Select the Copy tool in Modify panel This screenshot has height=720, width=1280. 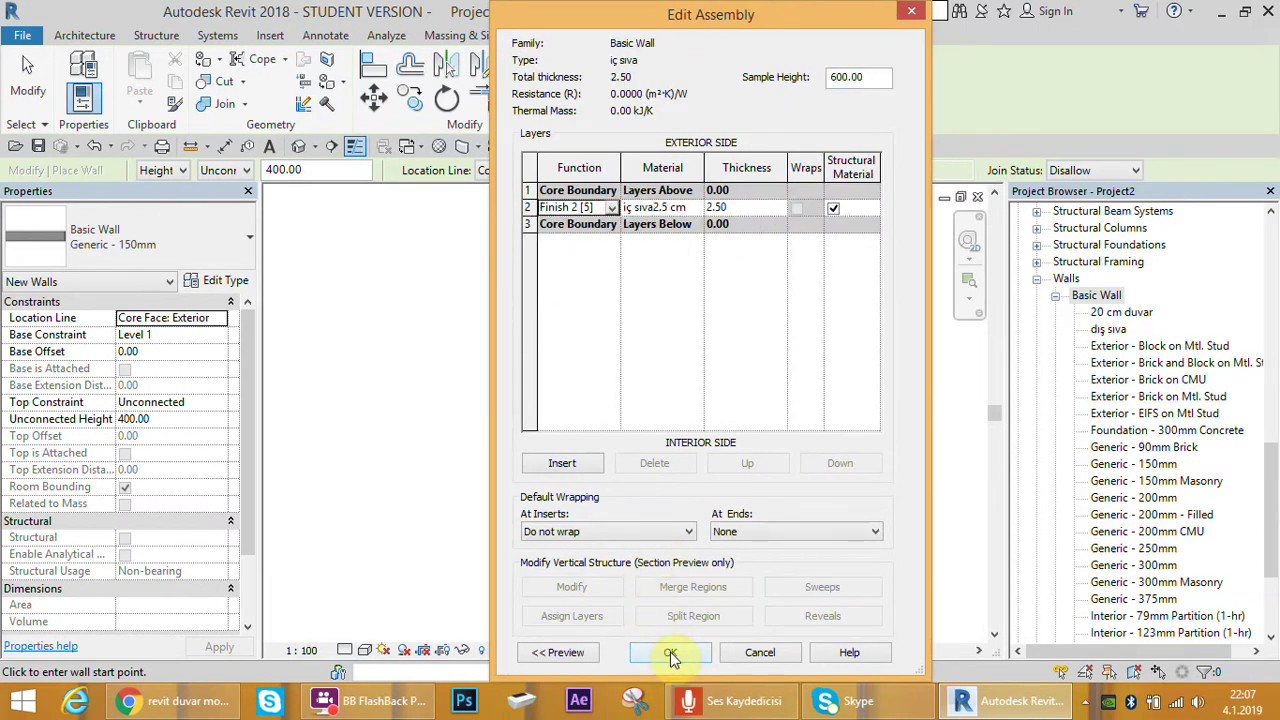click(409, 97)
